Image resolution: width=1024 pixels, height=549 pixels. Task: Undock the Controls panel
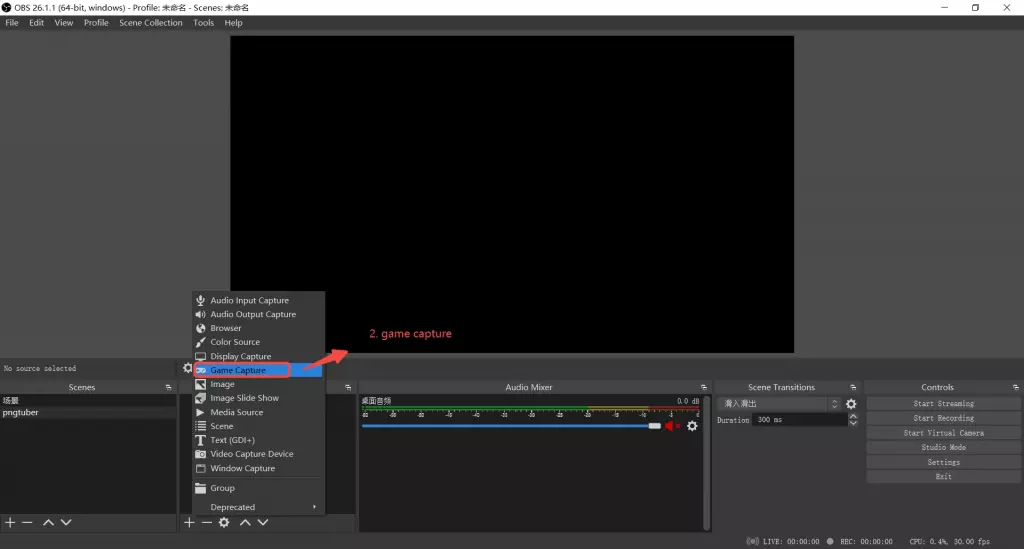coord(1016,388)
